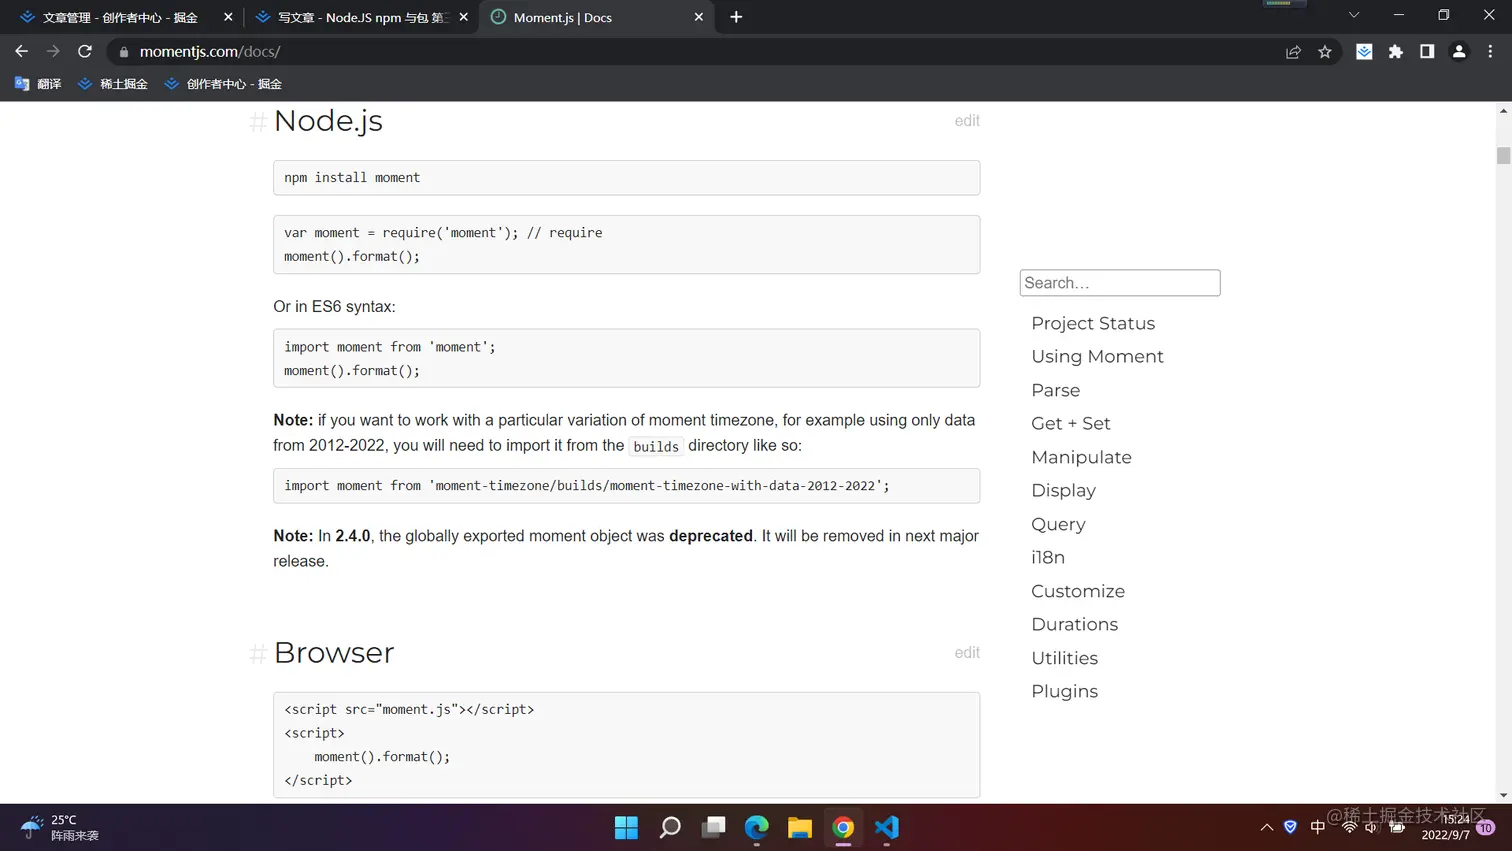This screenshot has width=1512, height=851.
Task: Toggle the browser side panel icon
Action: pyautogui.click(x=1427, y=52)
